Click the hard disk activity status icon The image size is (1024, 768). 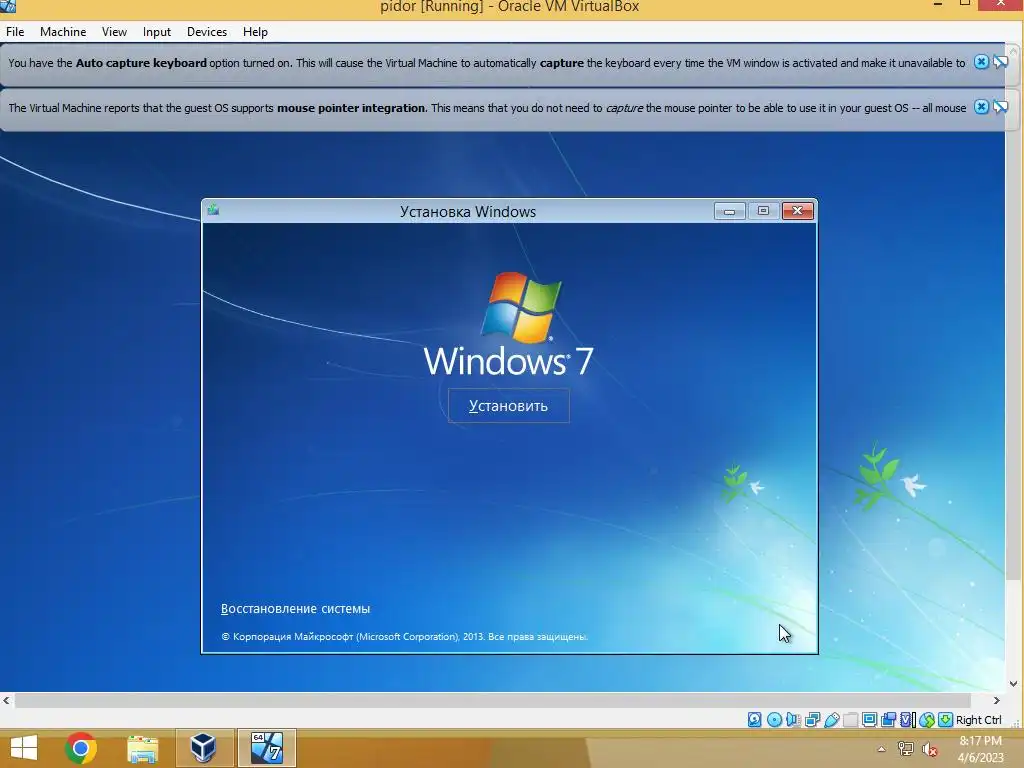click(x=754, y=720)
